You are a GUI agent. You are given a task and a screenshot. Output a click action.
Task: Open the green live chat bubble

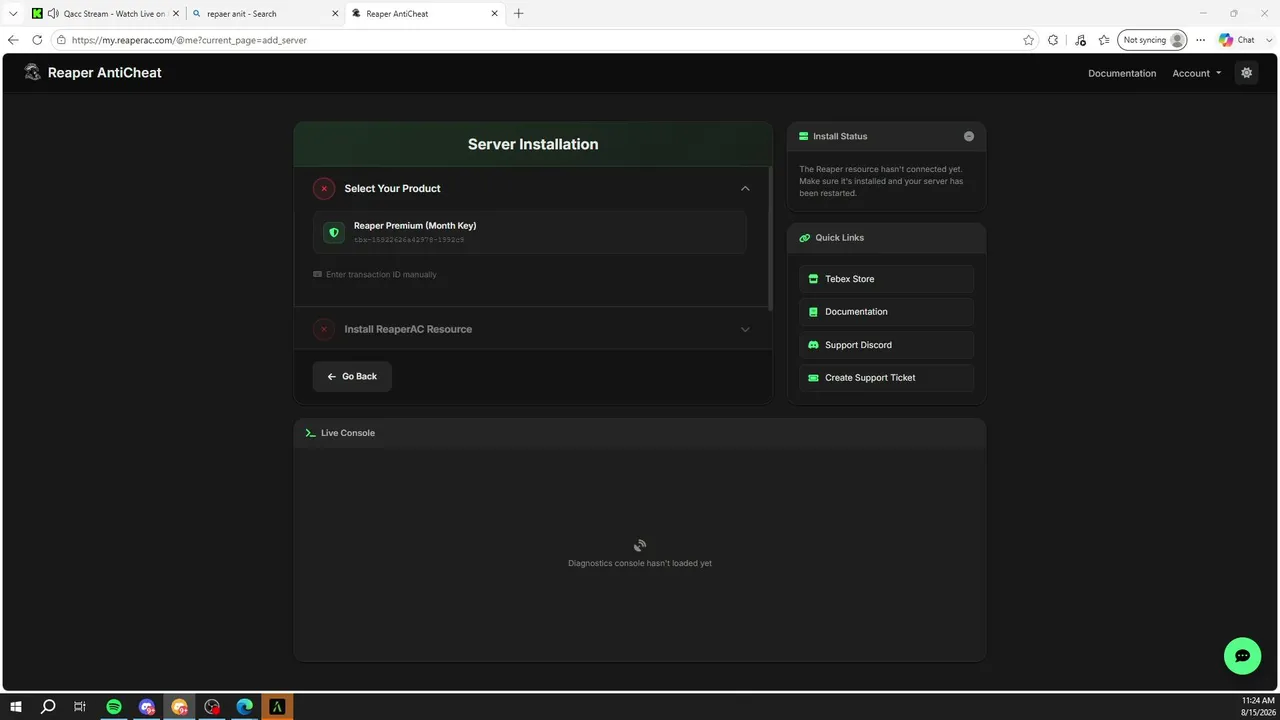[1242, 656]
